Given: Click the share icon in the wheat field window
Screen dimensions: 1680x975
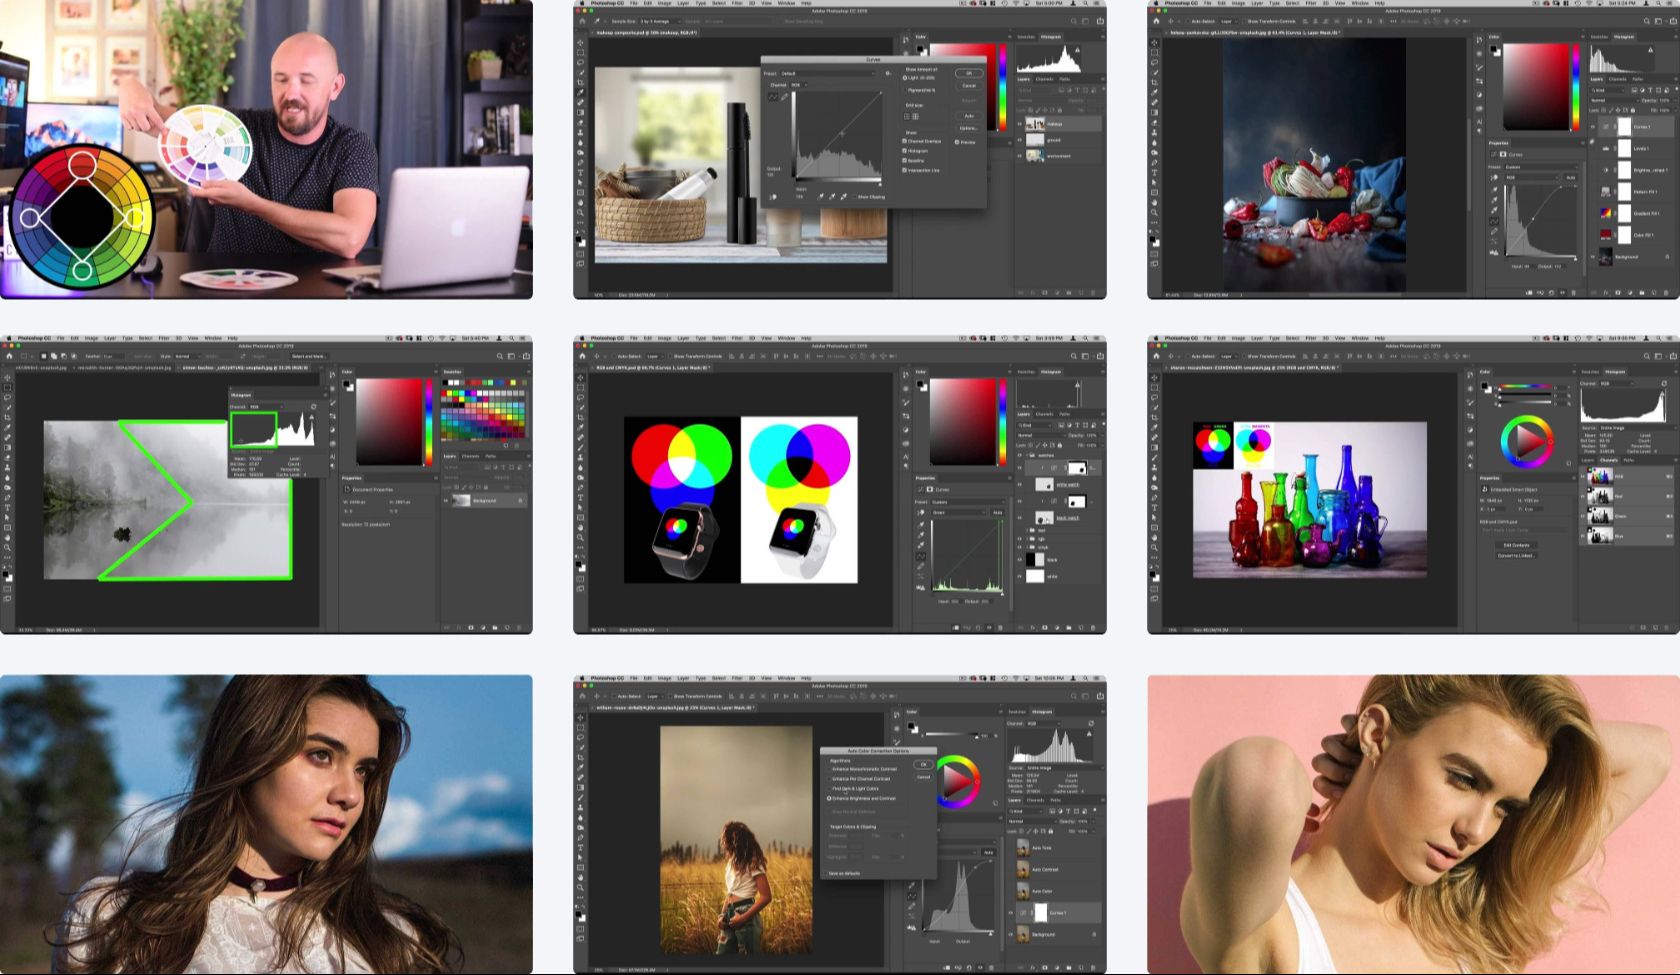Looking at the screenshot, I should point(1100,696).
